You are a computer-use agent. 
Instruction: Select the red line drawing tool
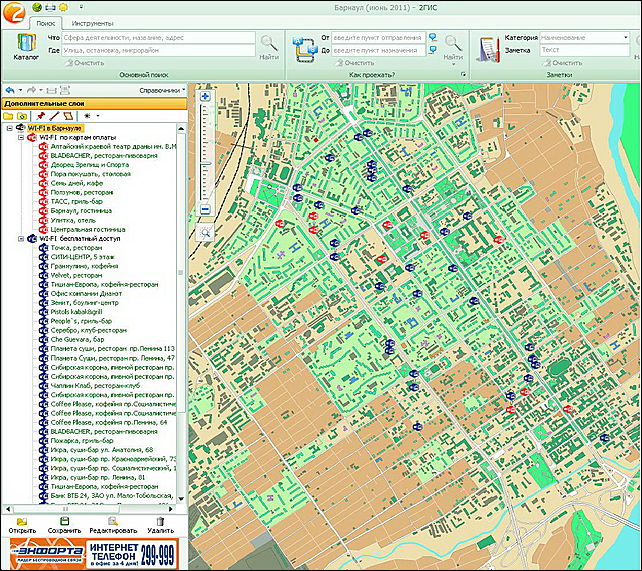click(56, 115)
